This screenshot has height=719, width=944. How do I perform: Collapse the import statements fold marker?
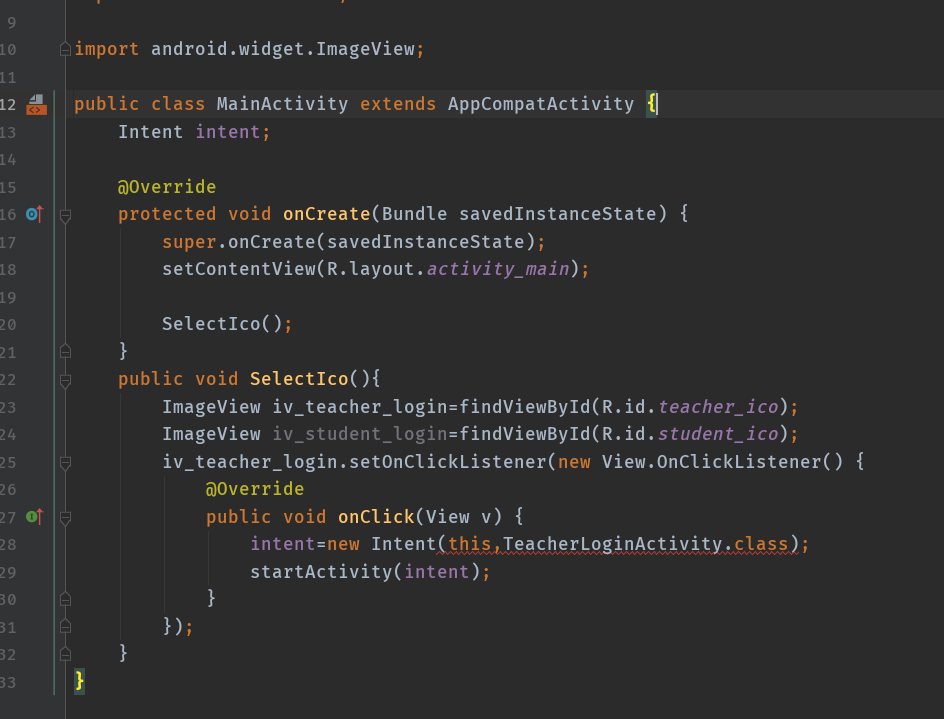click(65, 49)
